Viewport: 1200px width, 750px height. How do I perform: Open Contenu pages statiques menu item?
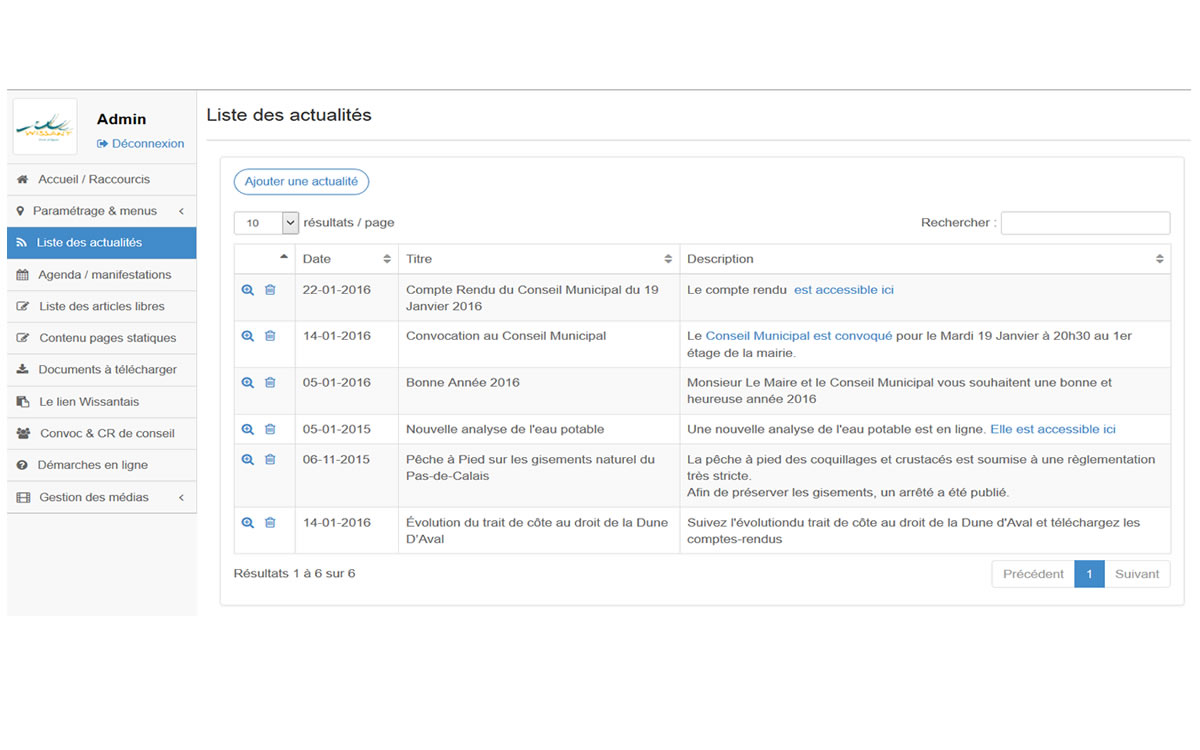pos(101,338)
